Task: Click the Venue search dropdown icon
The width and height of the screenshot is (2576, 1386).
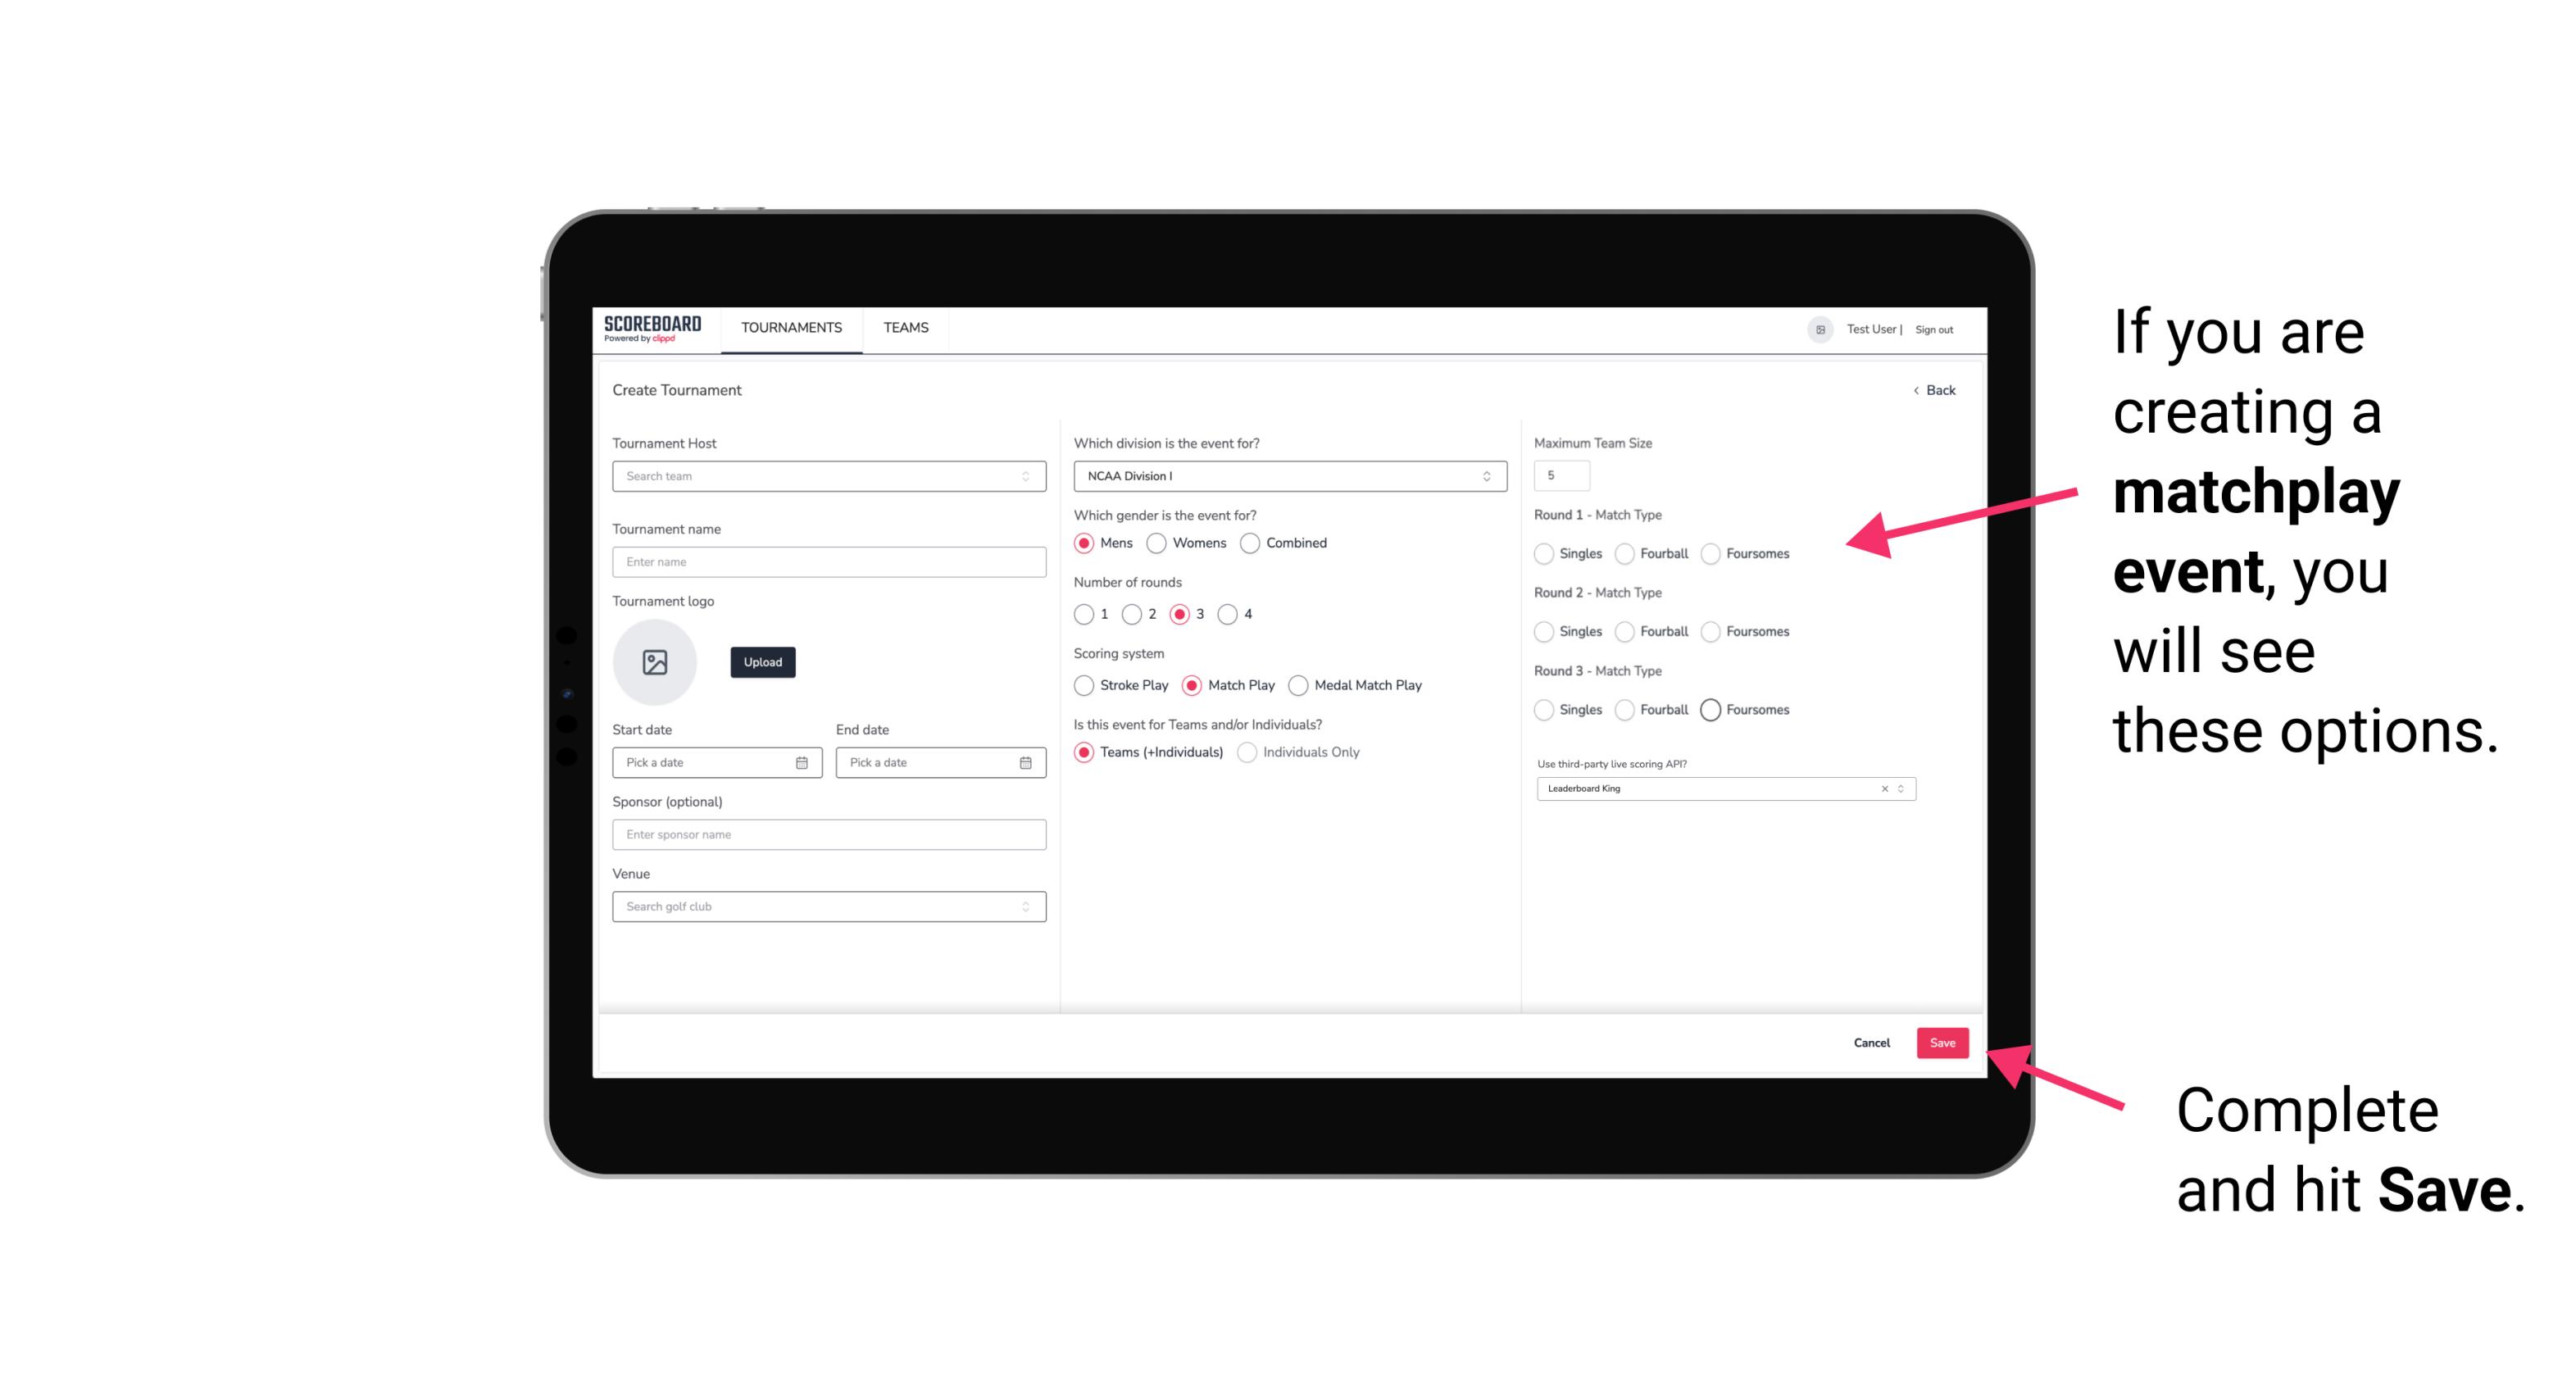Action: point(1025,907)
